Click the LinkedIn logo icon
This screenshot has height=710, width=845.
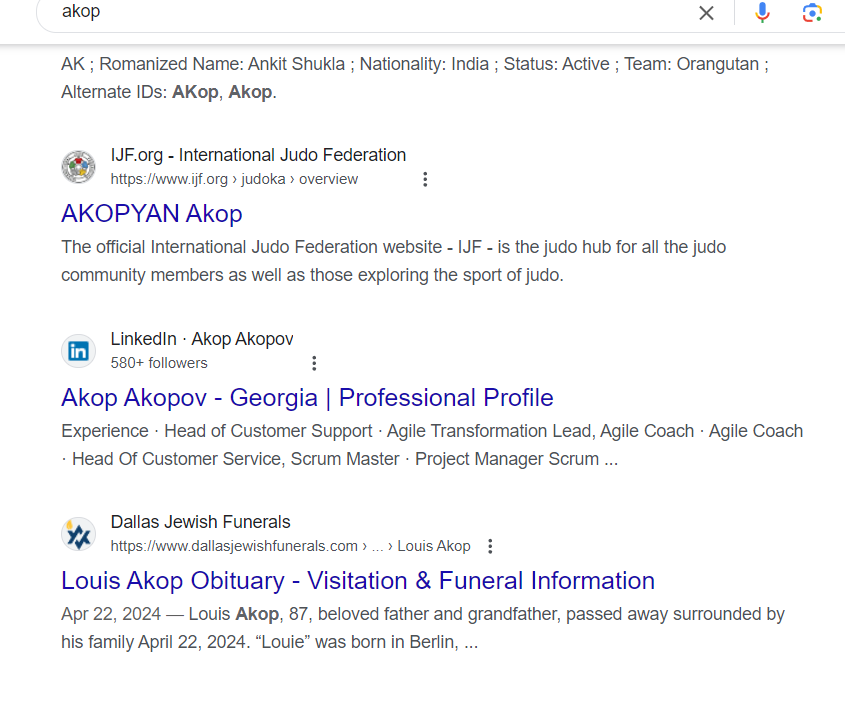click(x=79, y=351)
